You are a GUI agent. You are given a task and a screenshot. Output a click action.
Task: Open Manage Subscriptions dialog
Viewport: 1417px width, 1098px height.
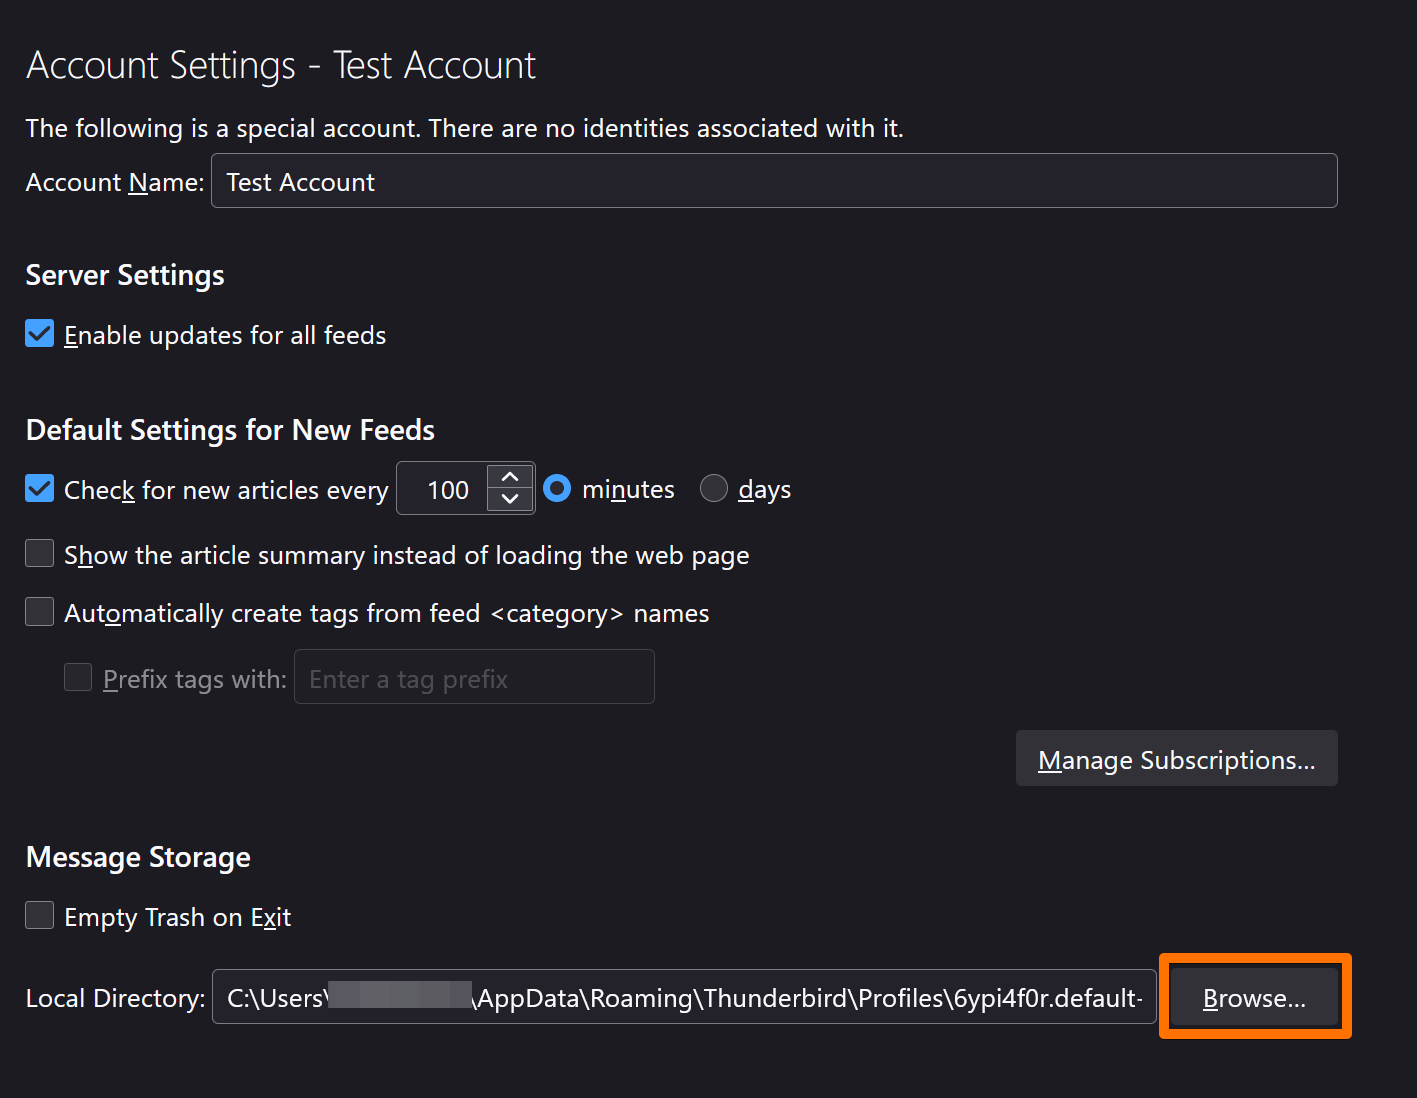pos(1176,759)
